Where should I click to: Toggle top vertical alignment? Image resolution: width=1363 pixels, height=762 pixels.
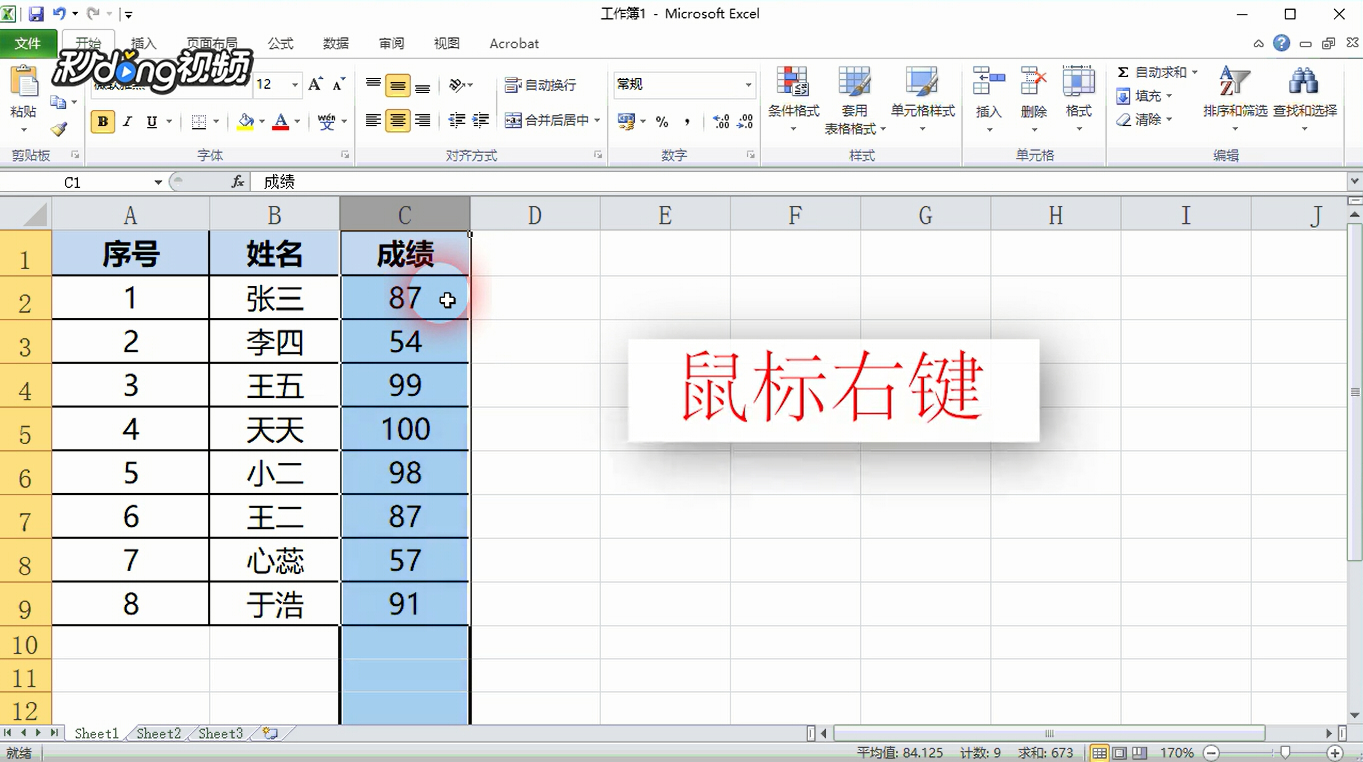pos(373,85)
